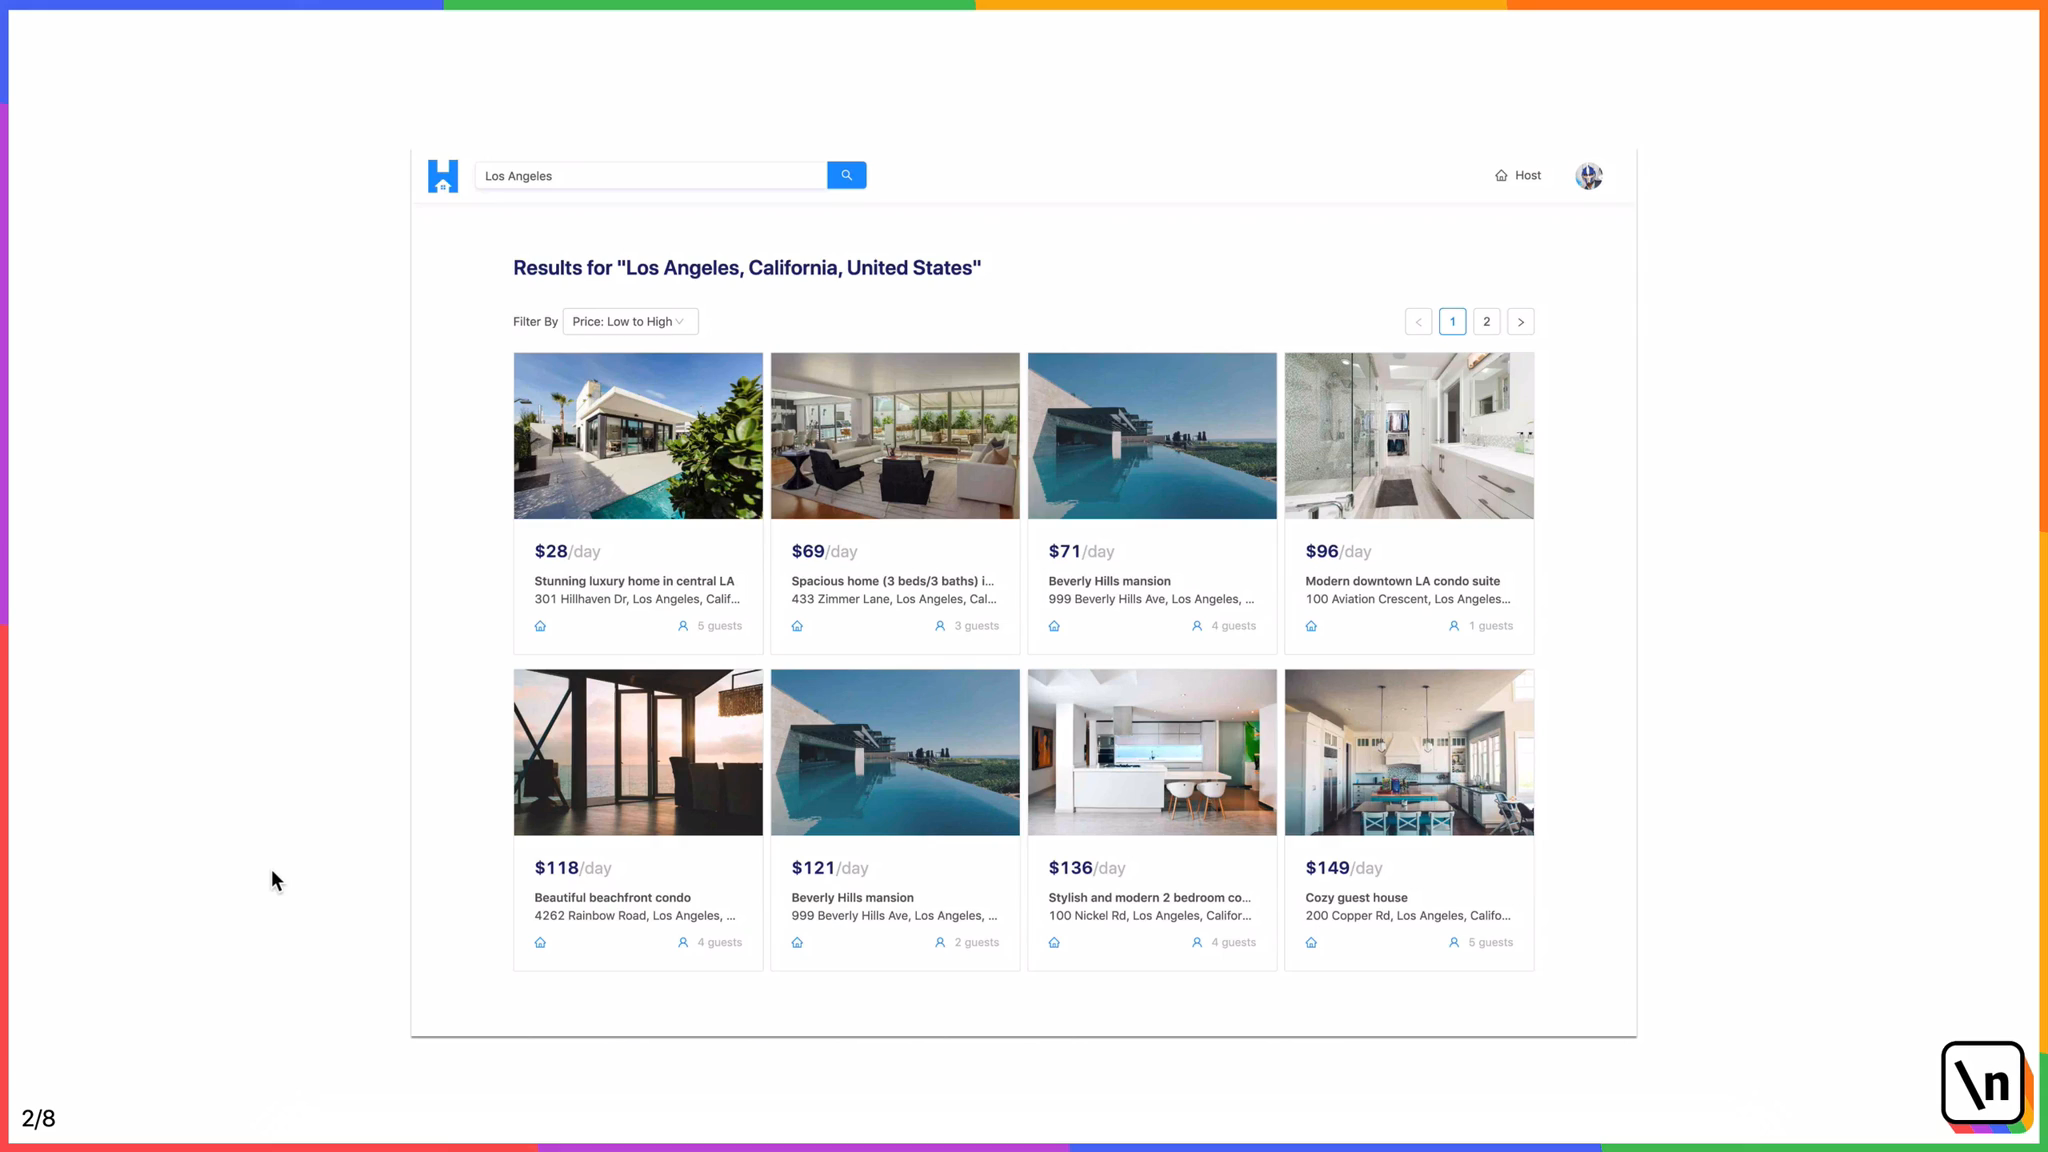The image size is (2048, 1152).
Task: Click the blue search magnifier button
Action: pos(846,175)
